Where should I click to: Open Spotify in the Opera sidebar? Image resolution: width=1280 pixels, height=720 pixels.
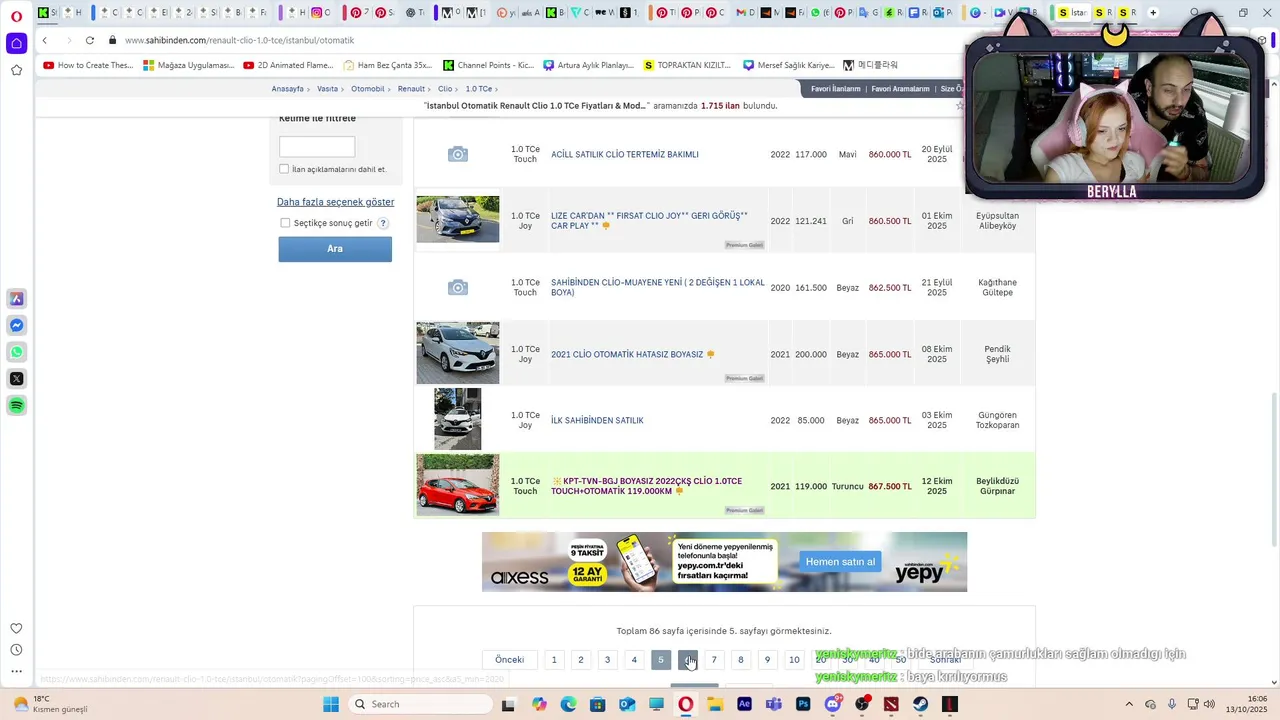16,405
